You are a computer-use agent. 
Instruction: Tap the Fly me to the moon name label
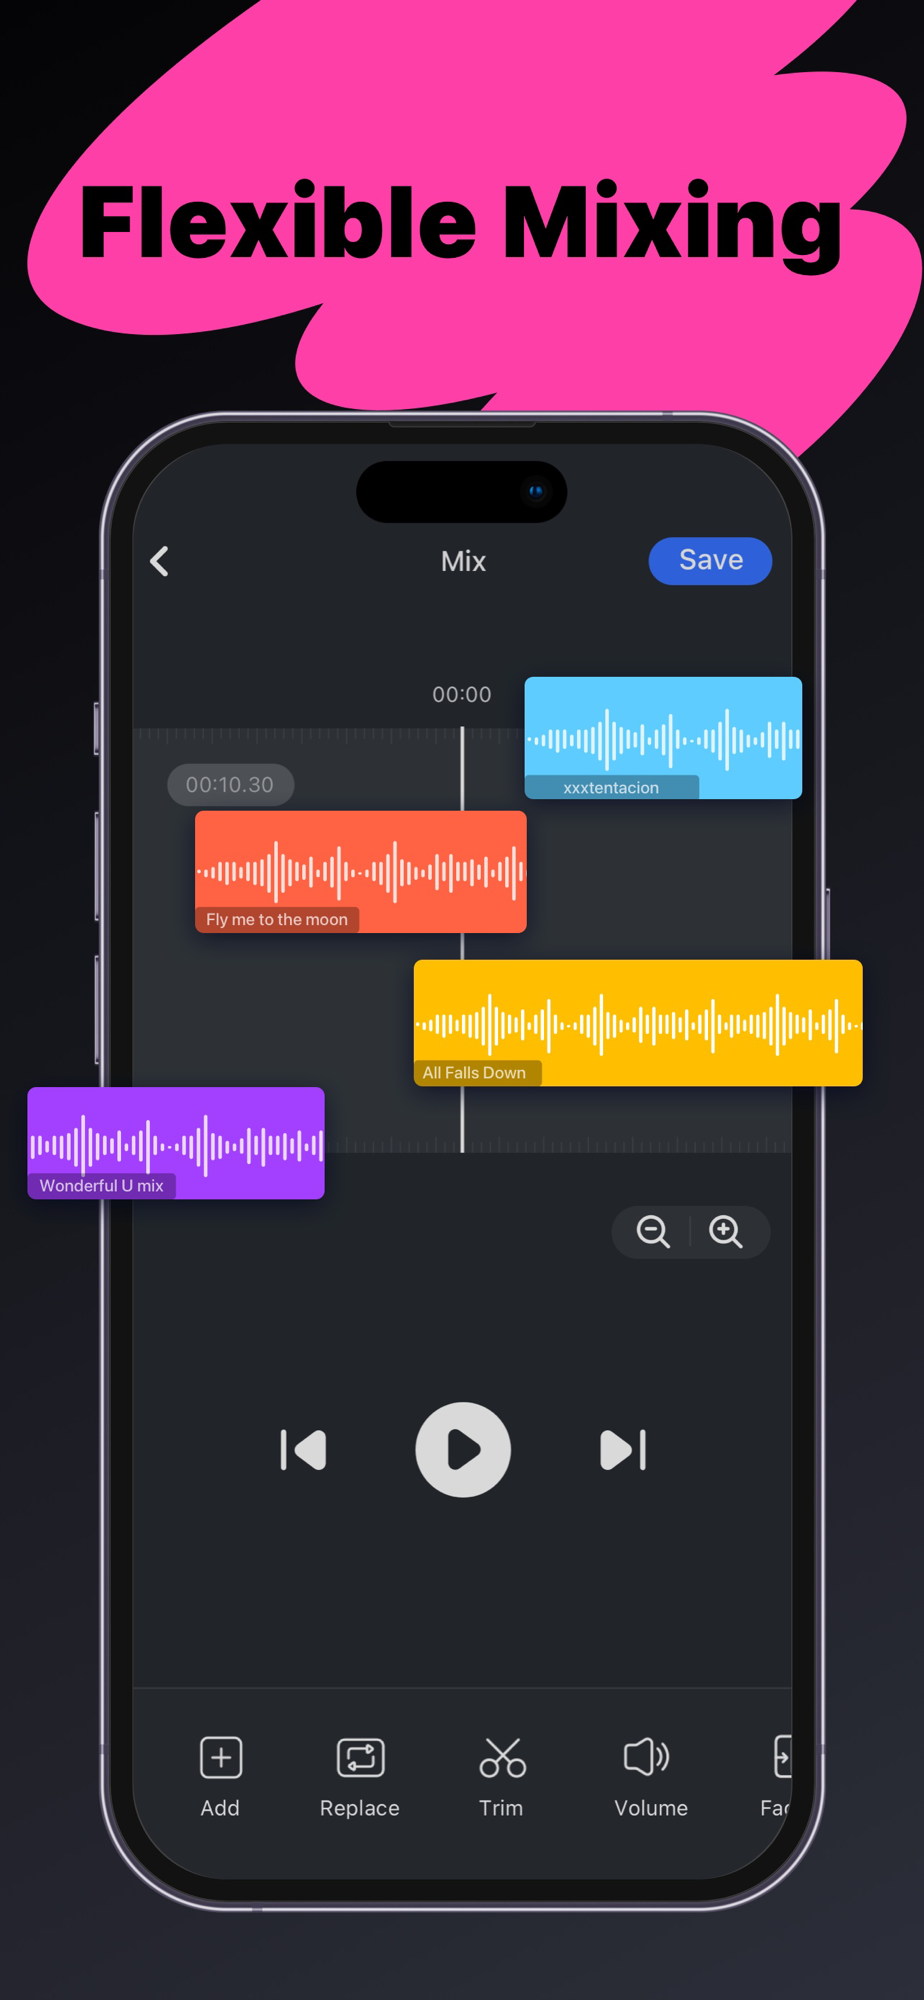click(x=277, y=920)
